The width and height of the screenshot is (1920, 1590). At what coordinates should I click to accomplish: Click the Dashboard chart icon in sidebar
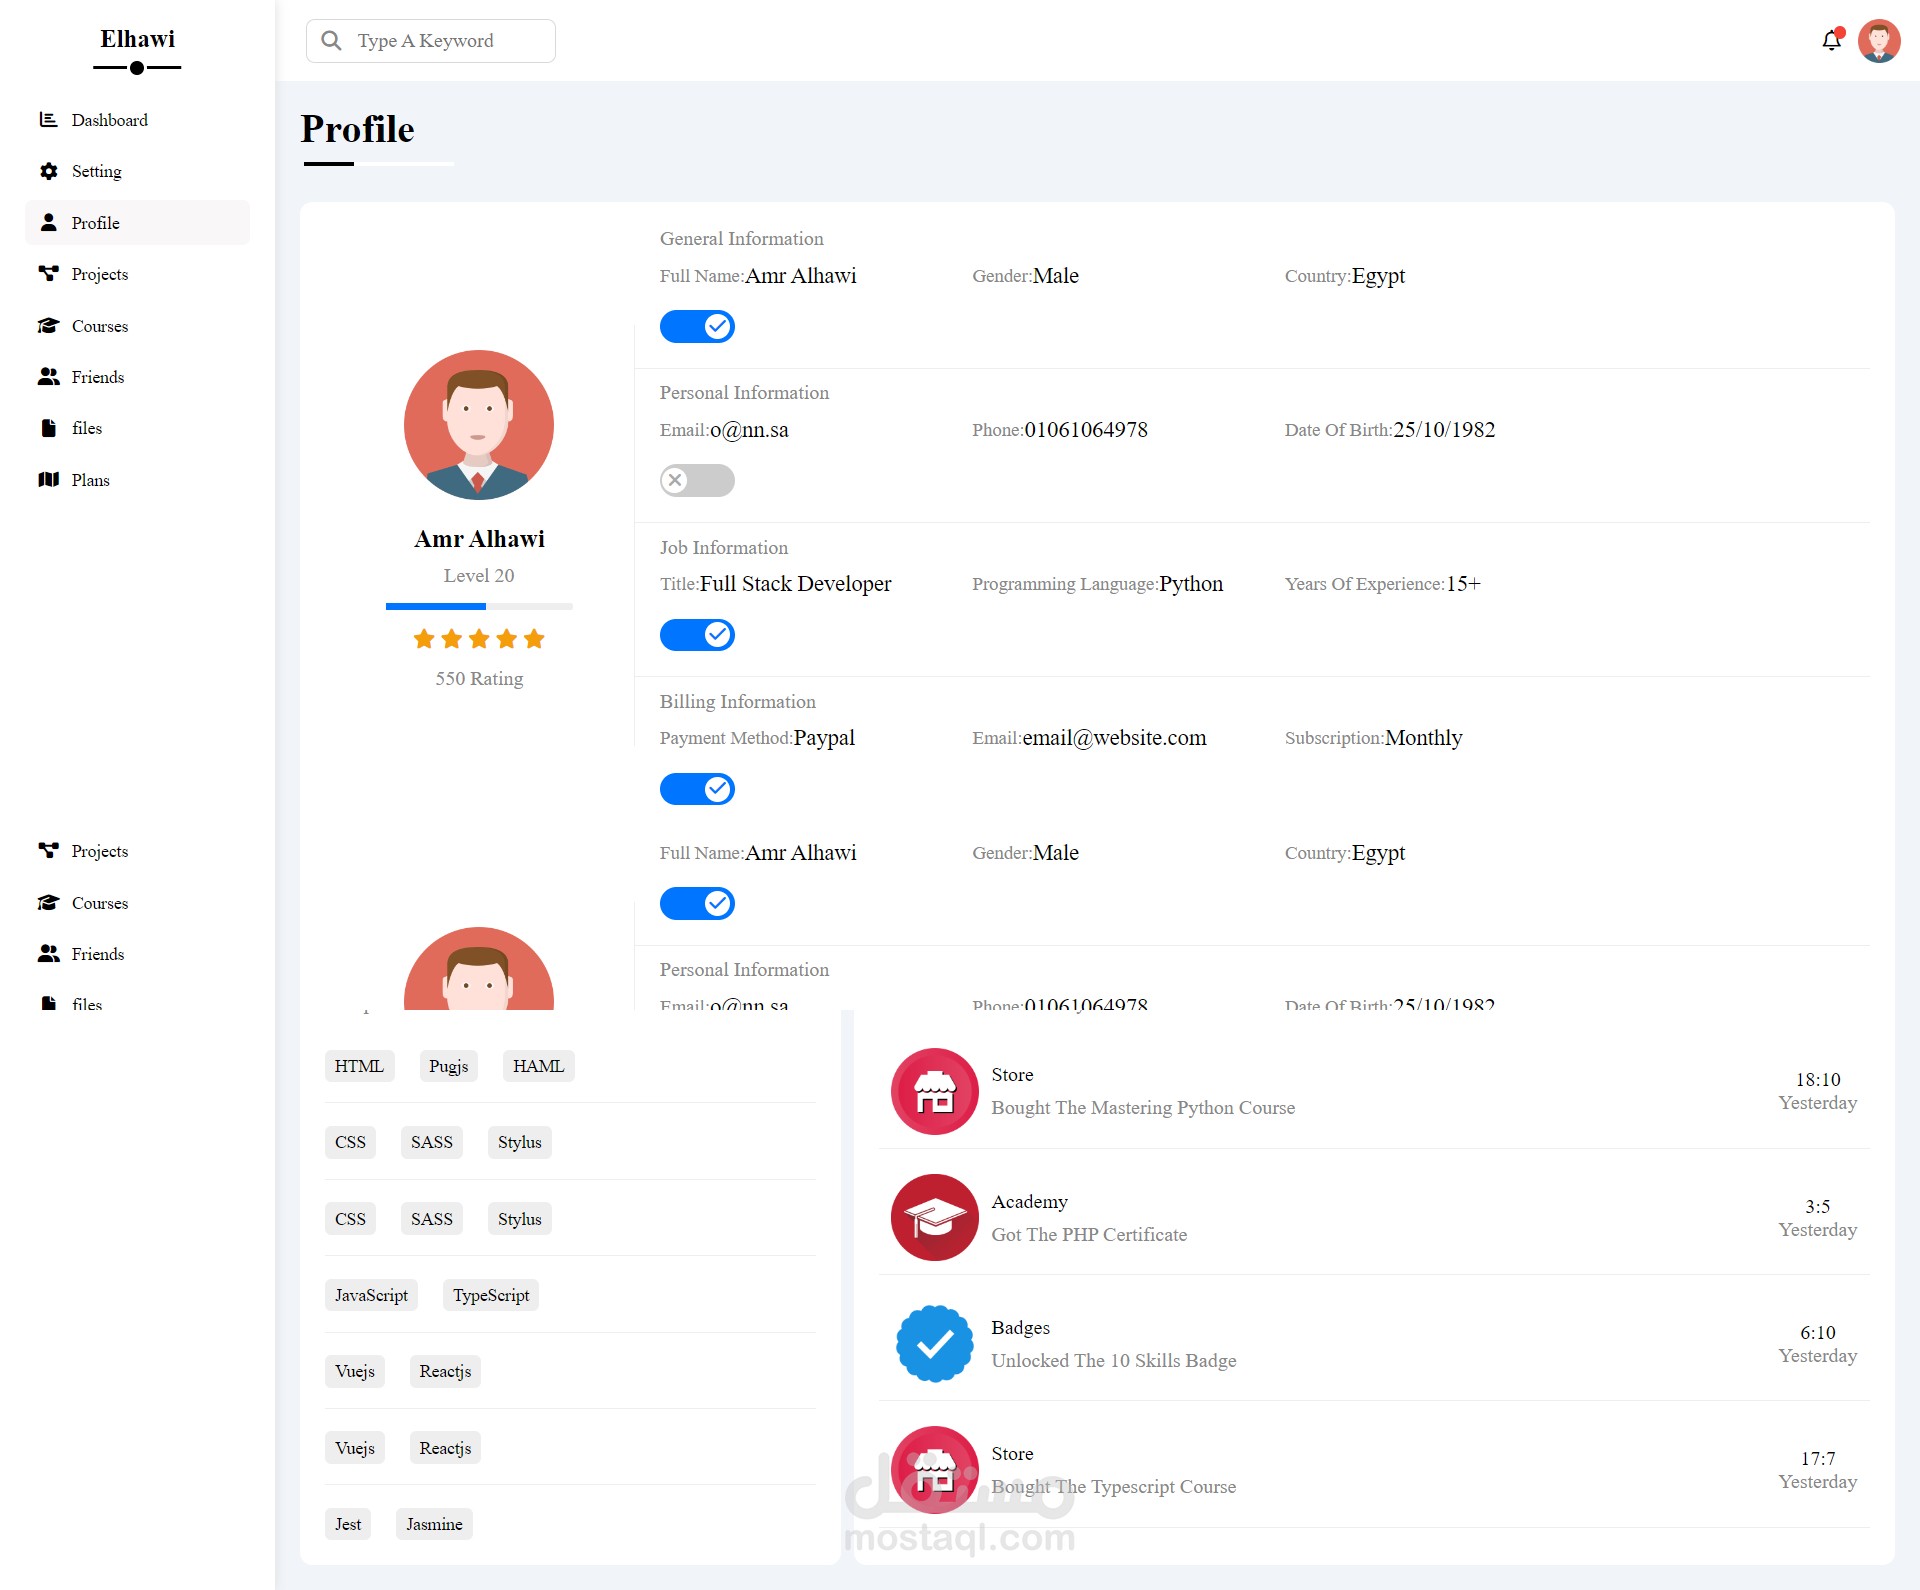pos(48,120)
